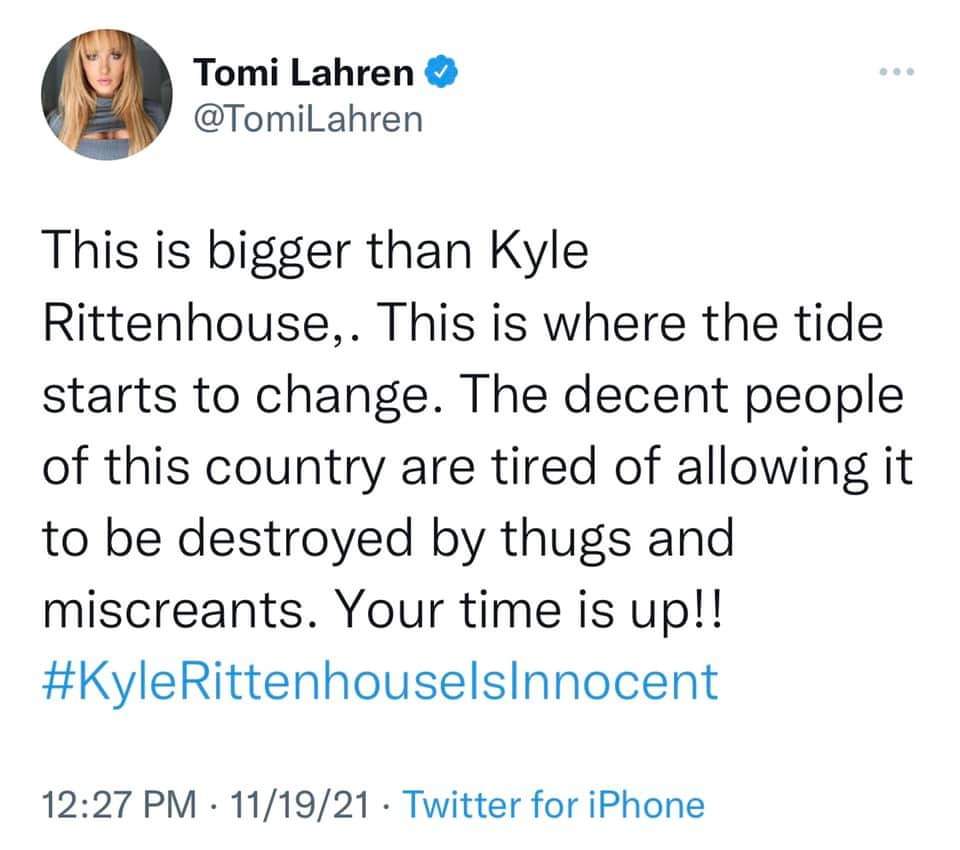Click the blue verified checkmark badge
960x850 pixels.
440,74
